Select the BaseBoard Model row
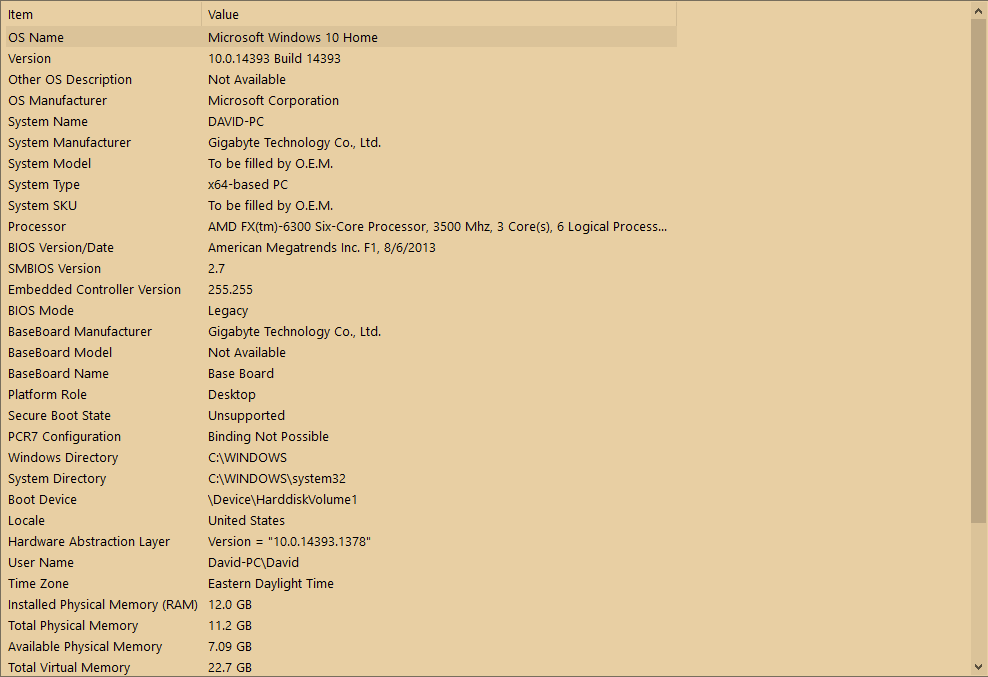988x677 pixels. tap(341, 352)
